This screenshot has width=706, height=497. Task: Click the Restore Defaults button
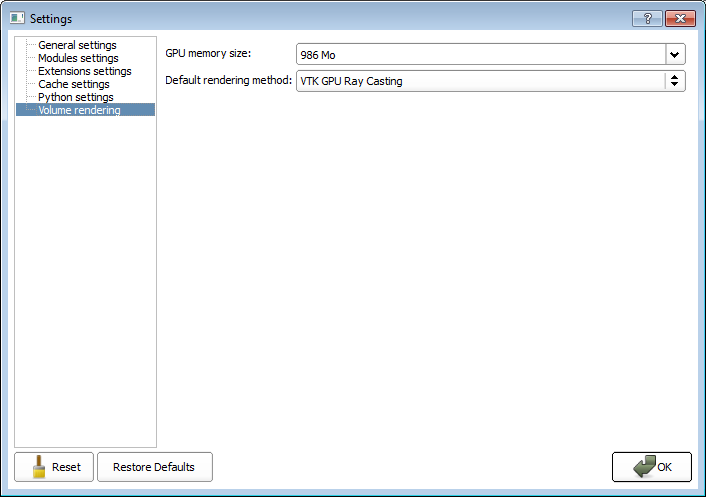(x=154, y=467)
